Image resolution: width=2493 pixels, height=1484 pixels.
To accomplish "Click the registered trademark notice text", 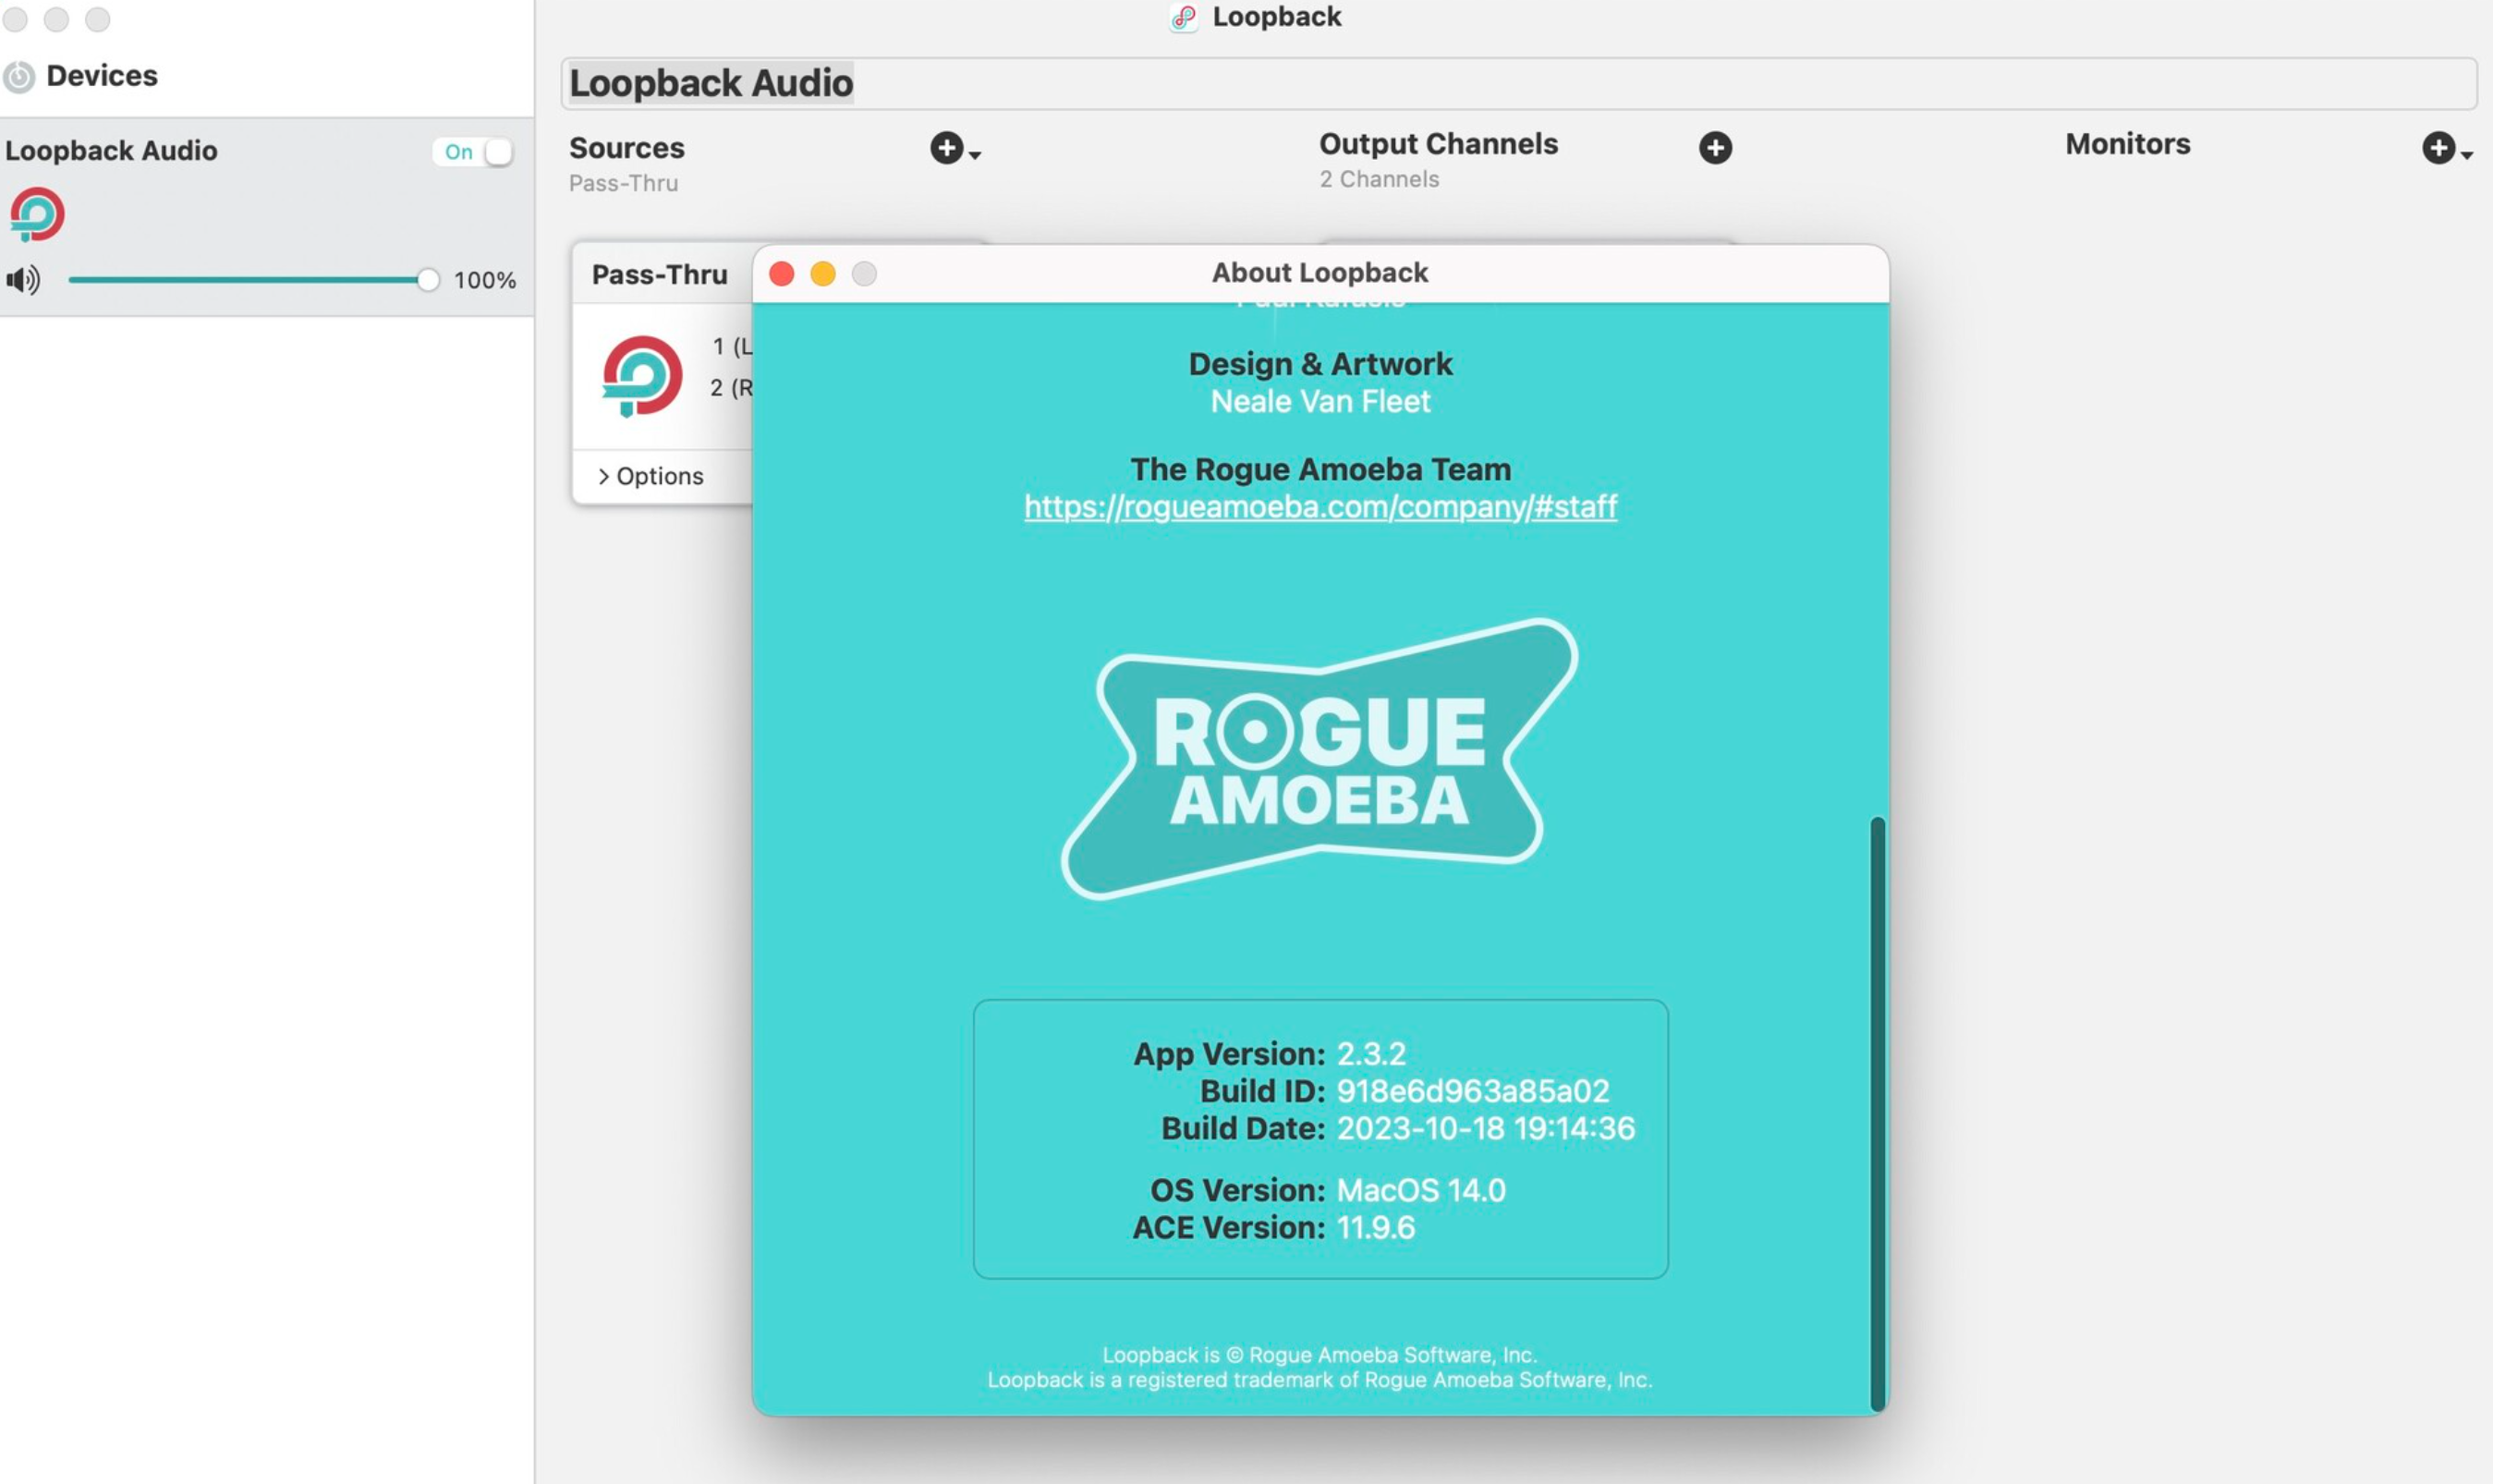I will tap(1319, 1380).
